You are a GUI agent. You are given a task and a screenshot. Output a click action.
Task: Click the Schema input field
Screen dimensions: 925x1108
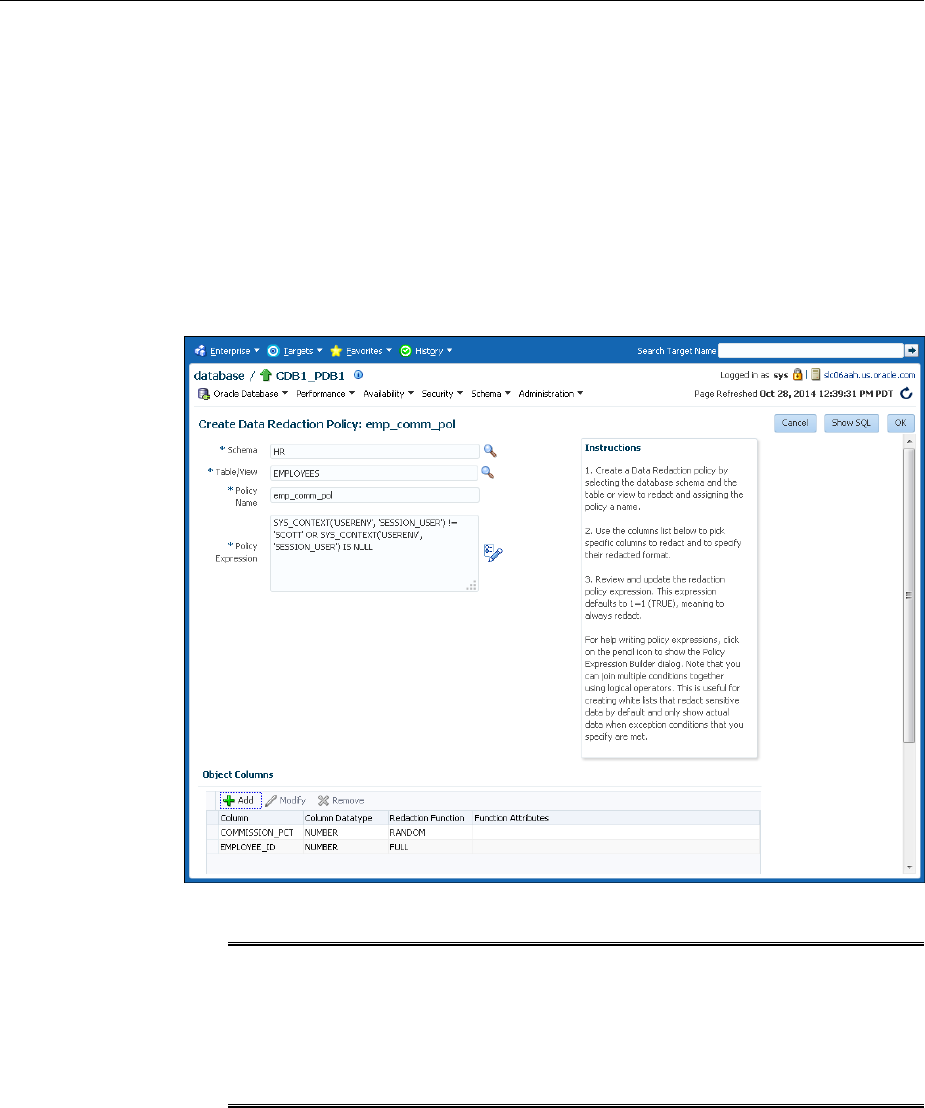[x=375, y=451]
